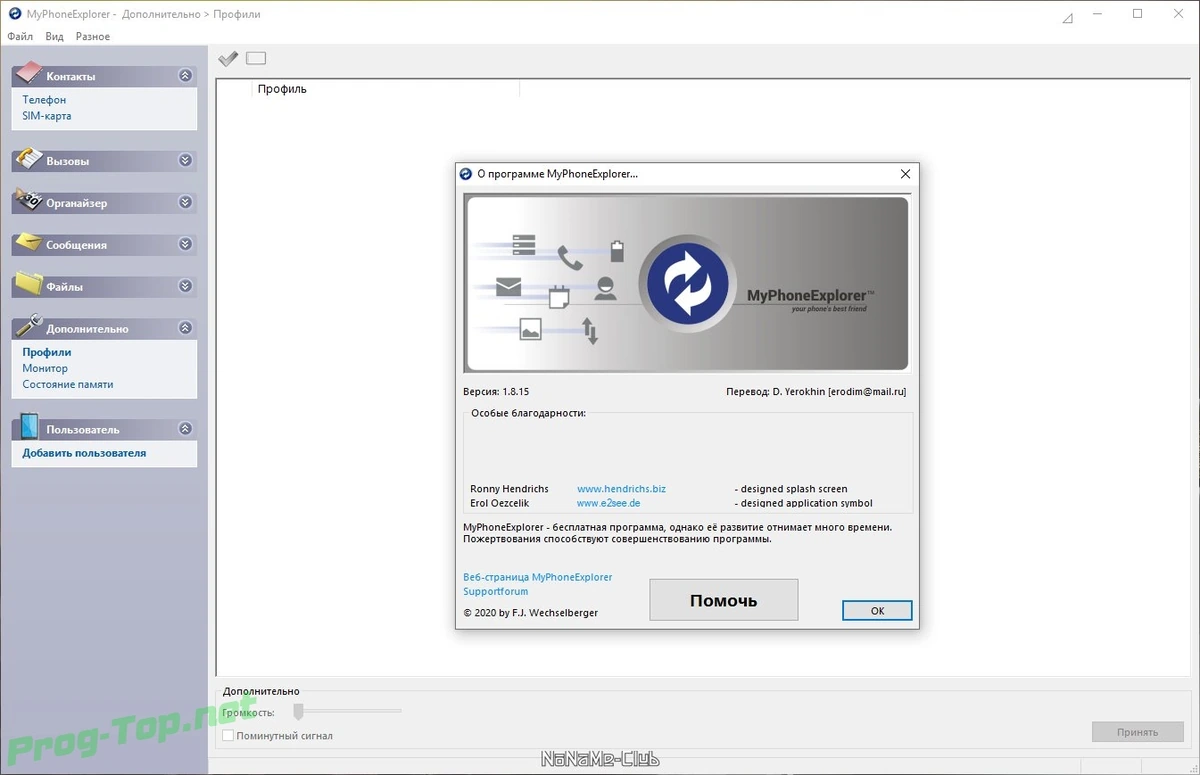The width and height of the screenshot is (1200, 775).
Task: Close the About MyPhoneExplorer dialog
Action: tap(905, 173)
